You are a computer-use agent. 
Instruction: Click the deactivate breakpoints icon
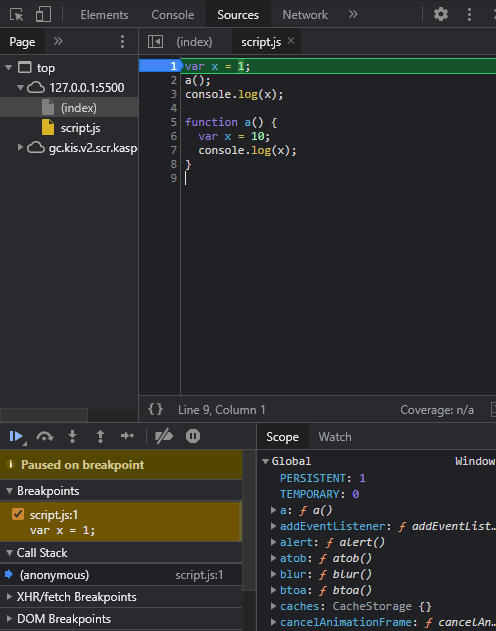(164, 436)
